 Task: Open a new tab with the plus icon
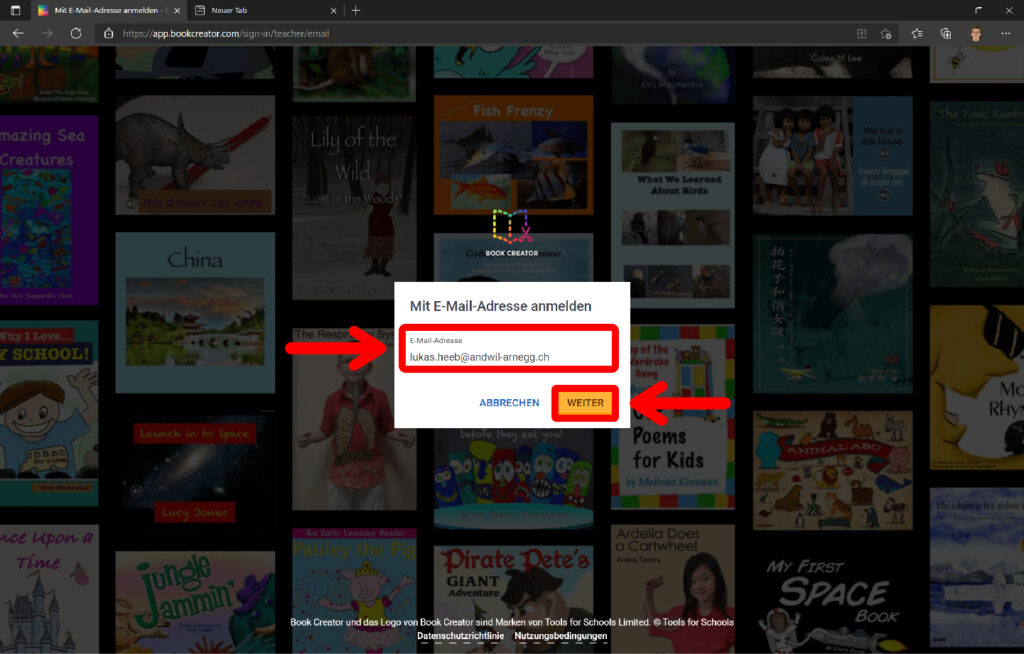click(356, 10)
